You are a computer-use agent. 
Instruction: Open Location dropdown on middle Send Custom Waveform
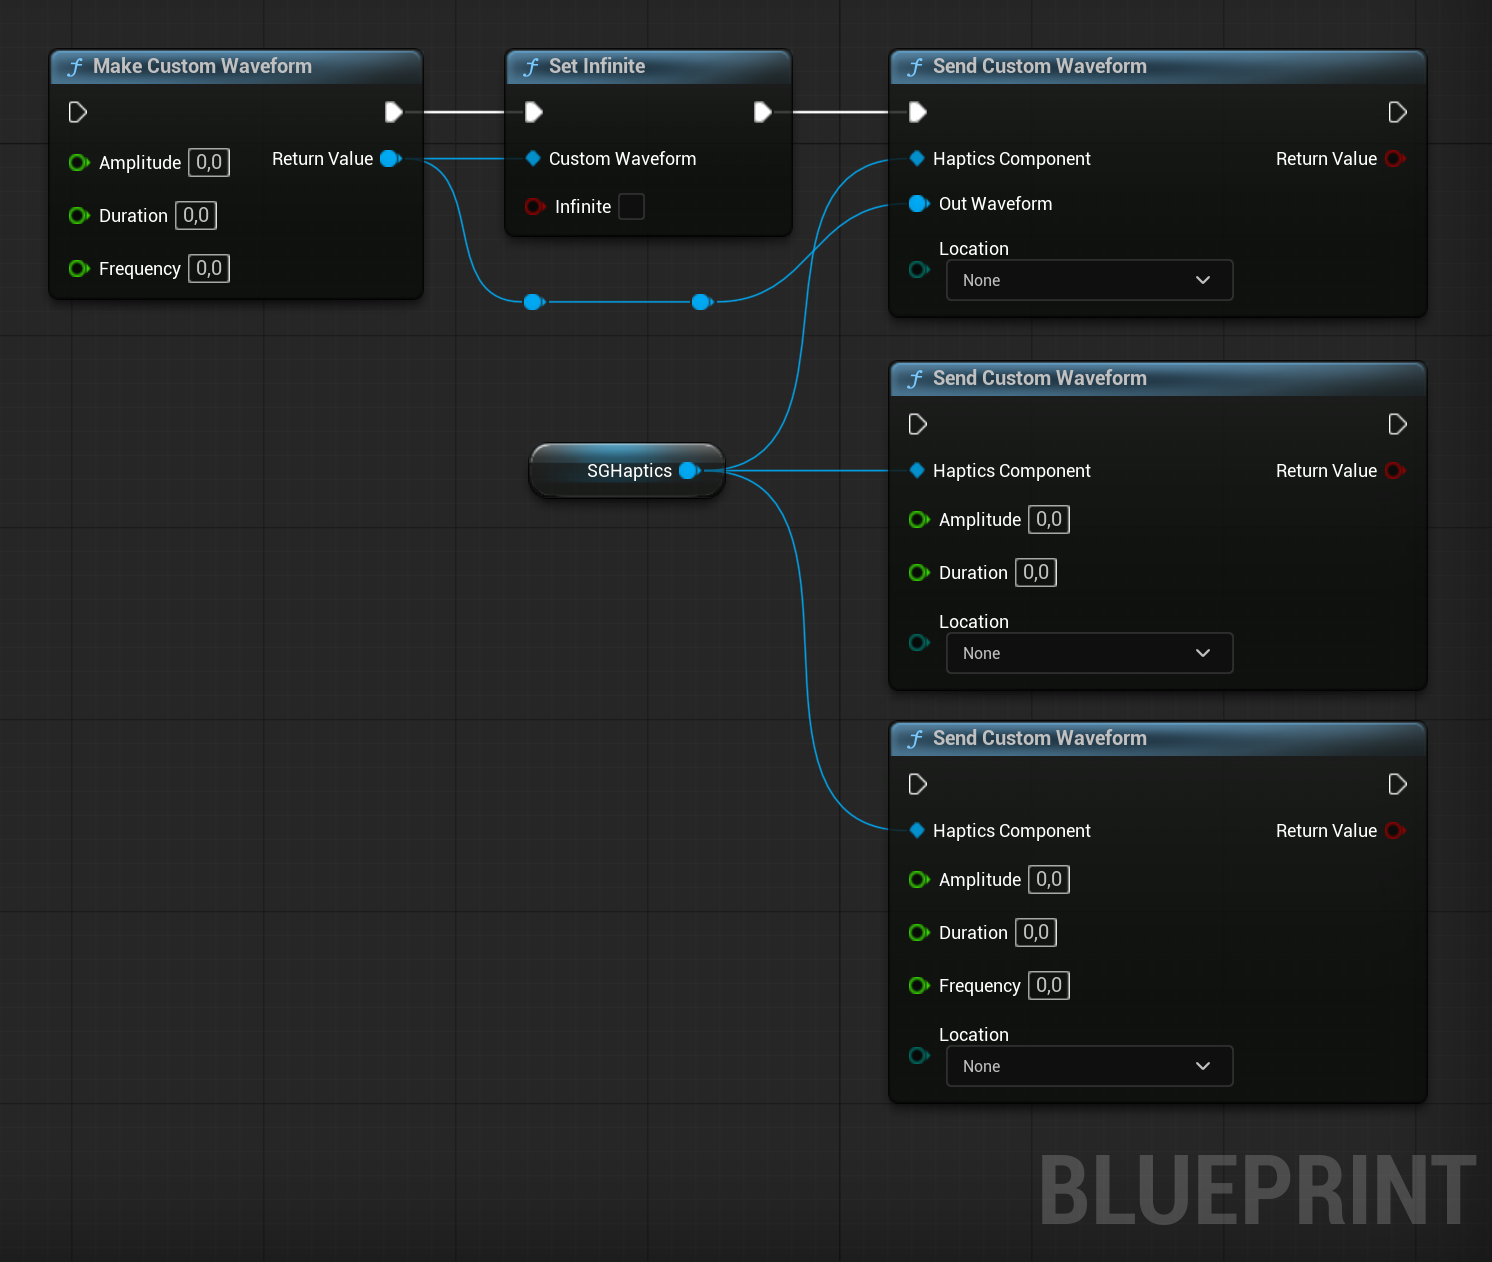tap(1089, 653)
